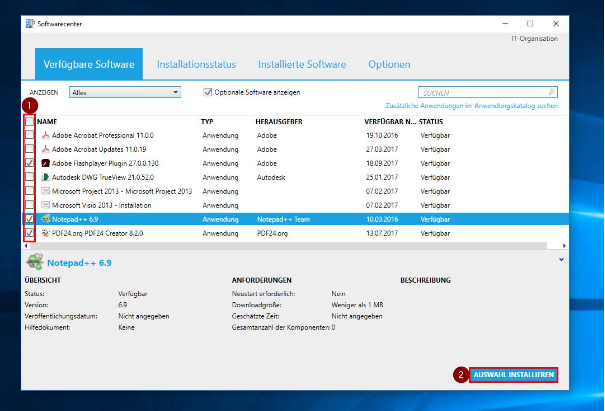Click the Notepad++ 6.9 details title
Image resolution: width=605 pixels, height=411 pixels.
point(79,263)
